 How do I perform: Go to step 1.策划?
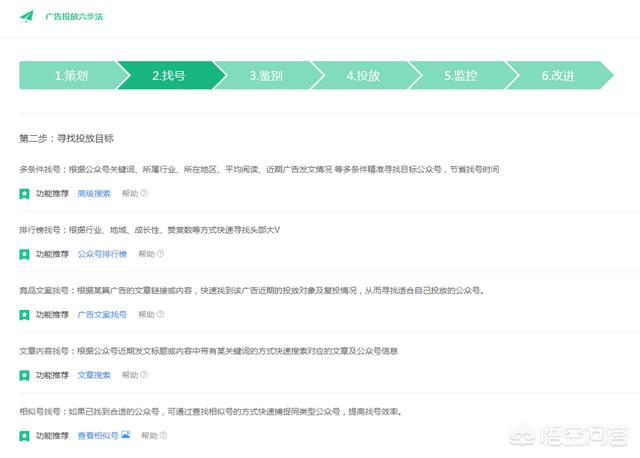point(70,75)
